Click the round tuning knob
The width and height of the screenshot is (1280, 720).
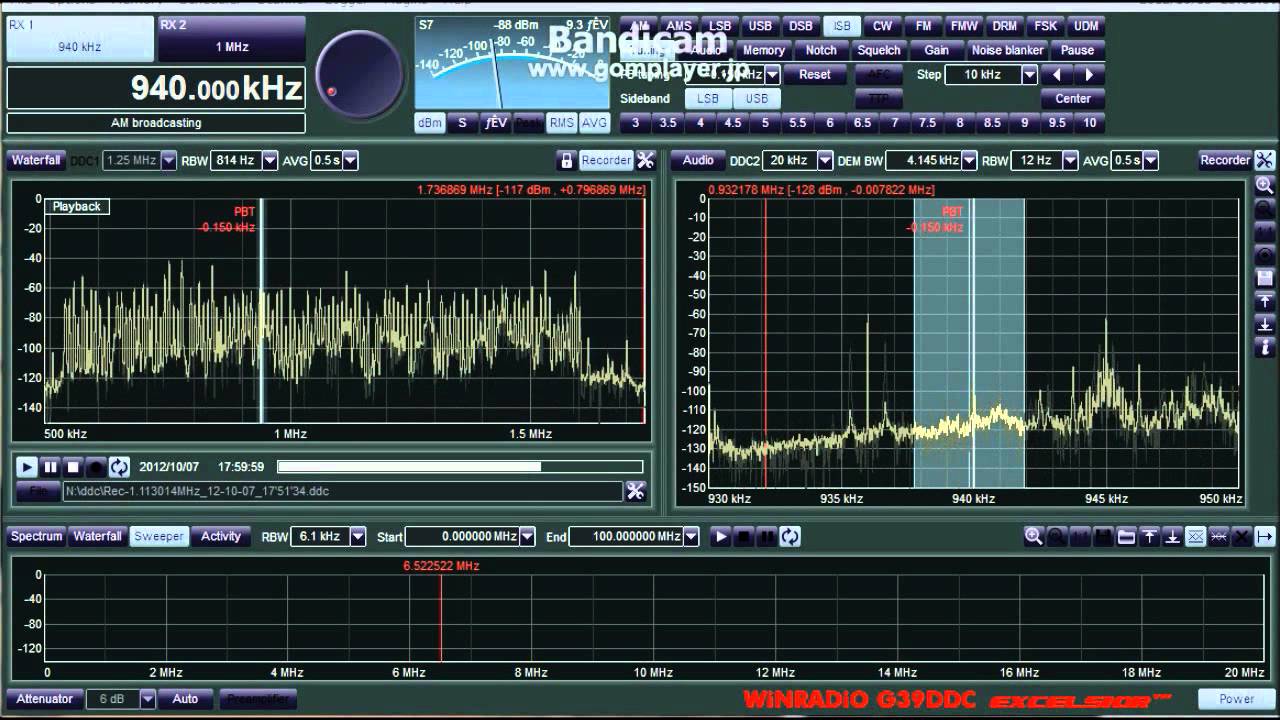coord(360,75)
